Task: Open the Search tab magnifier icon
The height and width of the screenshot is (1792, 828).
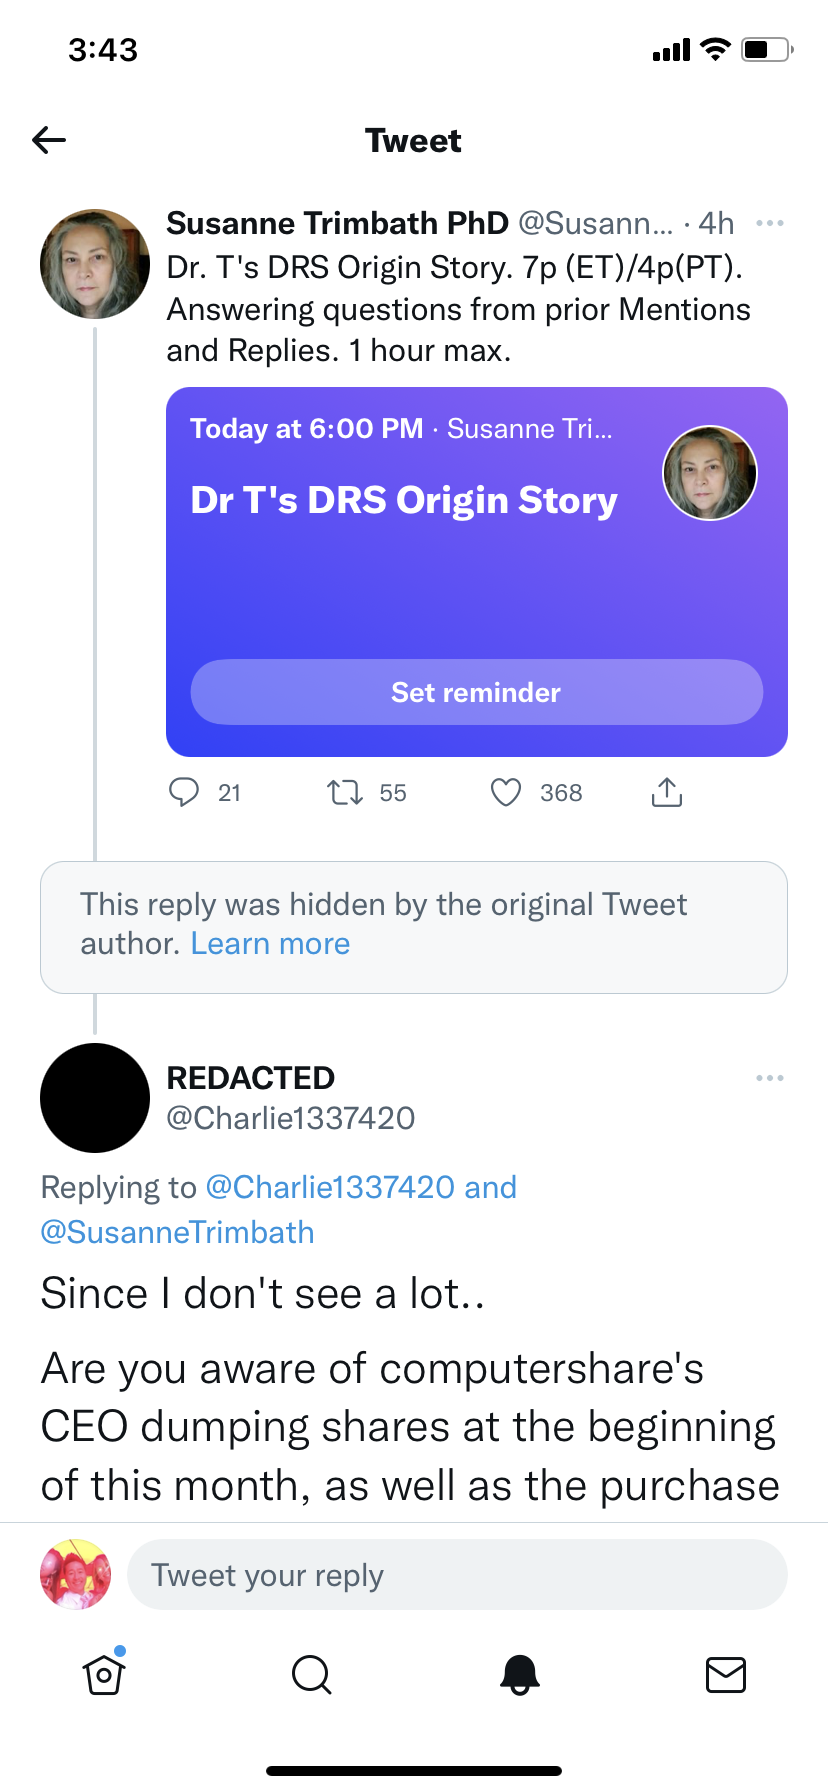Action: click(x=311, y=1674)
